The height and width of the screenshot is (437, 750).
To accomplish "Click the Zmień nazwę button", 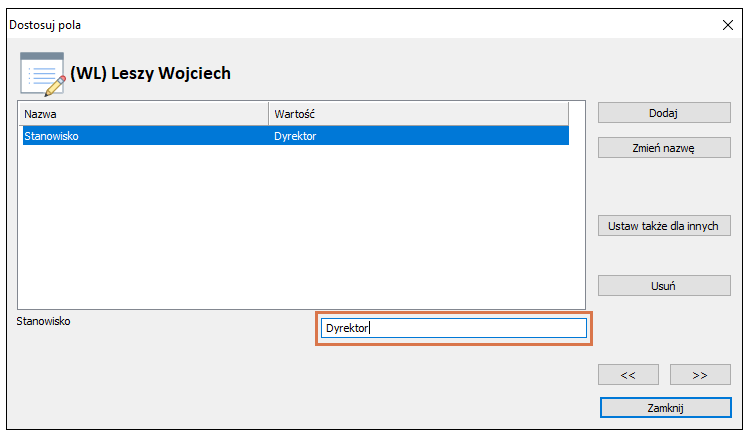I will (664, 148).
